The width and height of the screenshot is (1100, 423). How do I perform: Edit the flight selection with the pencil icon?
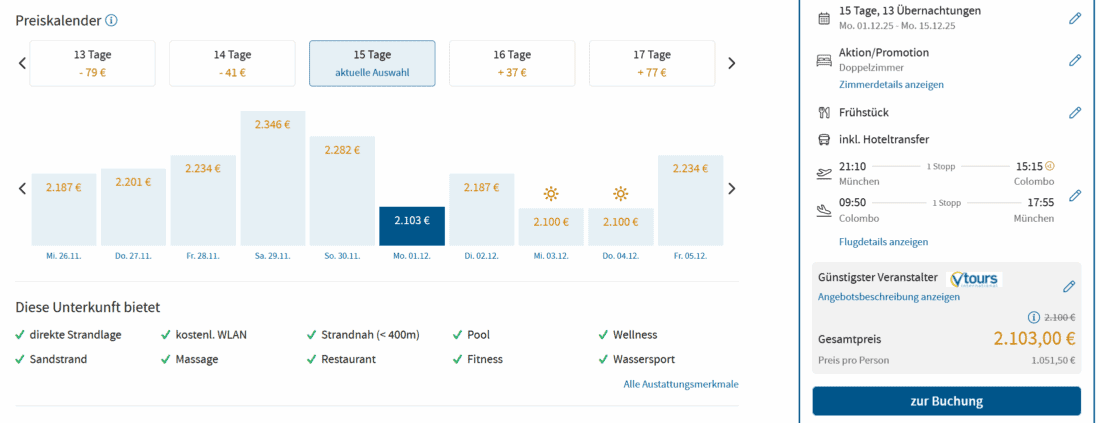click(x=1075, y=195)
